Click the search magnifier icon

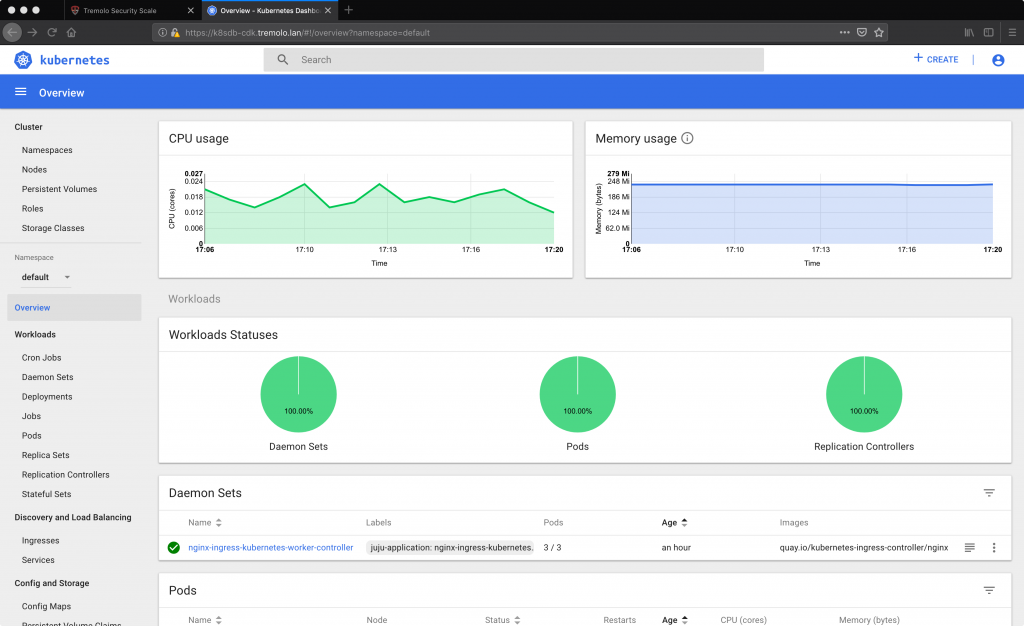tap(283, 59)
